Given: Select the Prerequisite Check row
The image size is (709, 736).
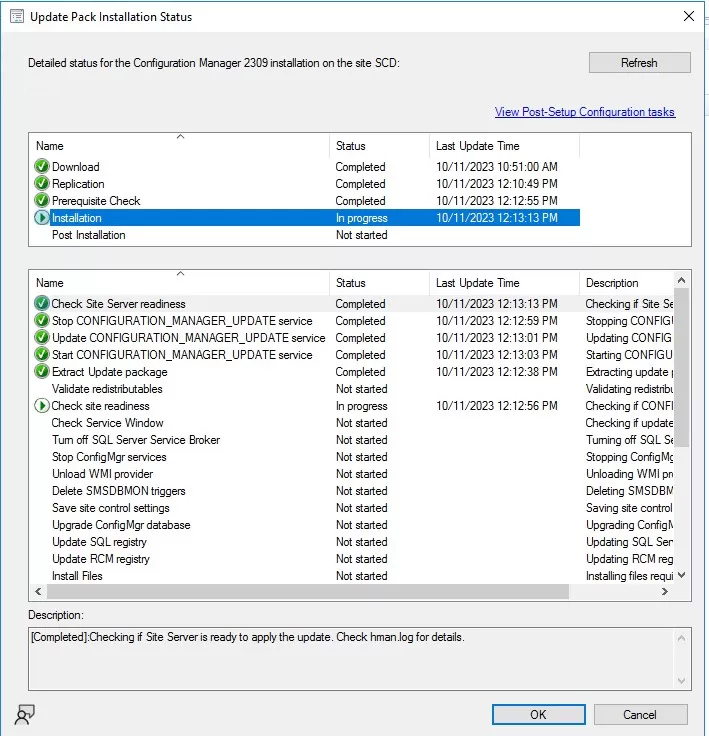Looking at the screenshot, I should click(307, 200).
